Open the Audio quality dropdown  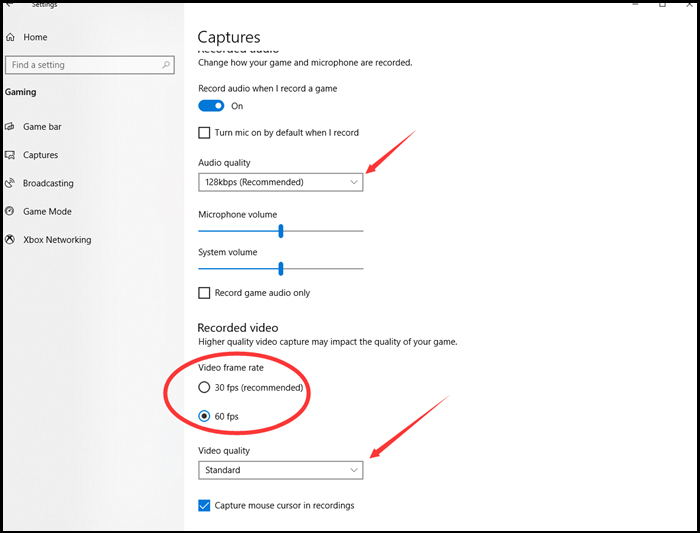point(280,182)
